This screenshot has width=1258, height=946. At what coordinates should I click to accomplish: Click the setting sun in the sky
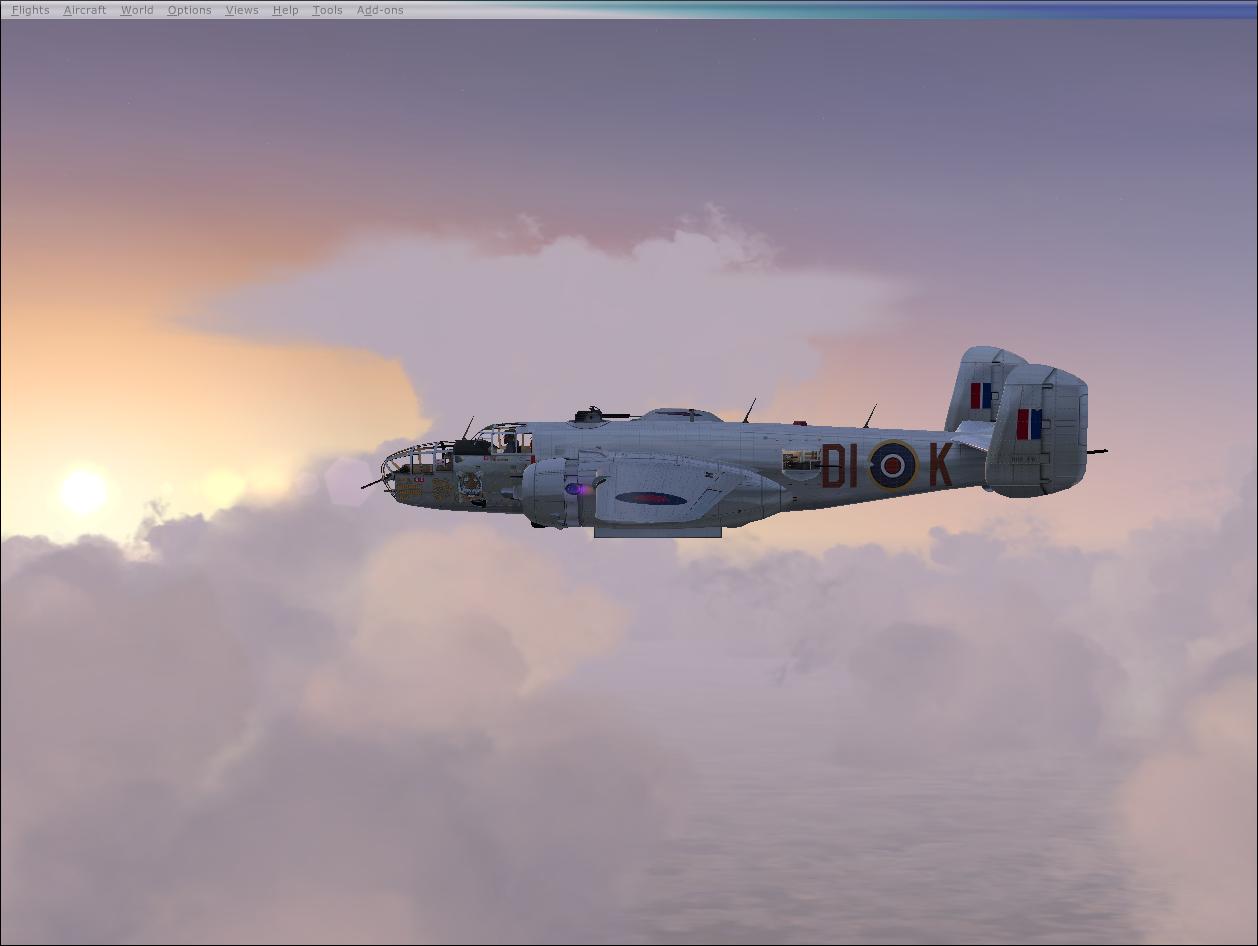83,491
